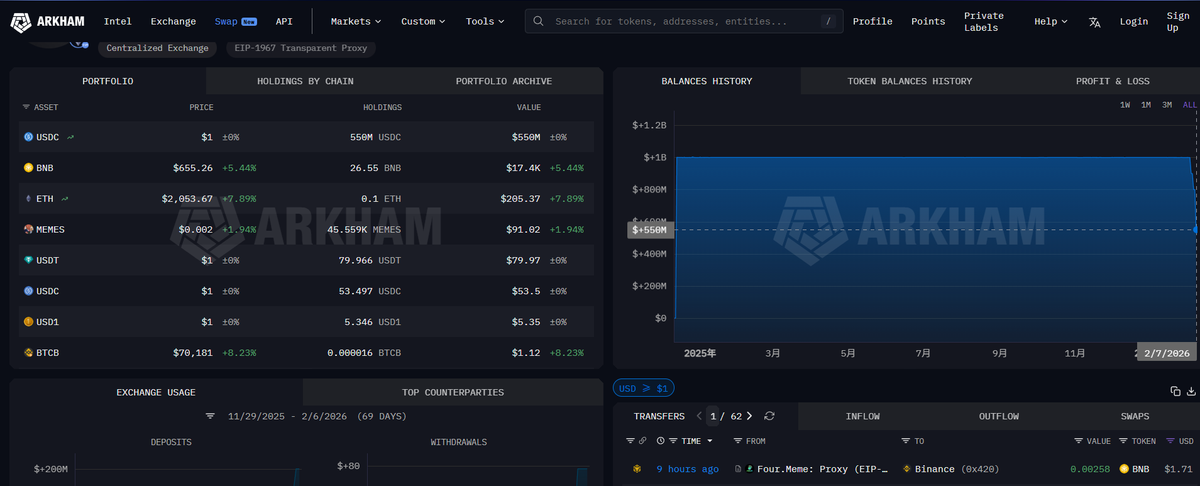Viewport: 1200px width, 486px height.
Task: Click the Binance logo icon in the TO column
Action: coord(908,469)
